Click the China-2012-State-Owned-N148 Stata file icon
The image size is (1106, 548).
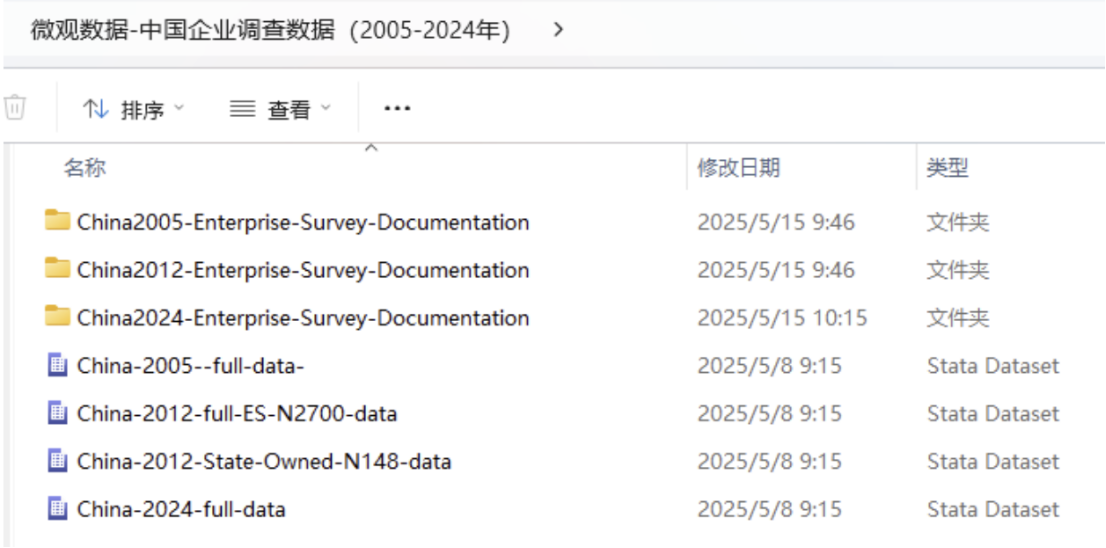pos(58,461)
